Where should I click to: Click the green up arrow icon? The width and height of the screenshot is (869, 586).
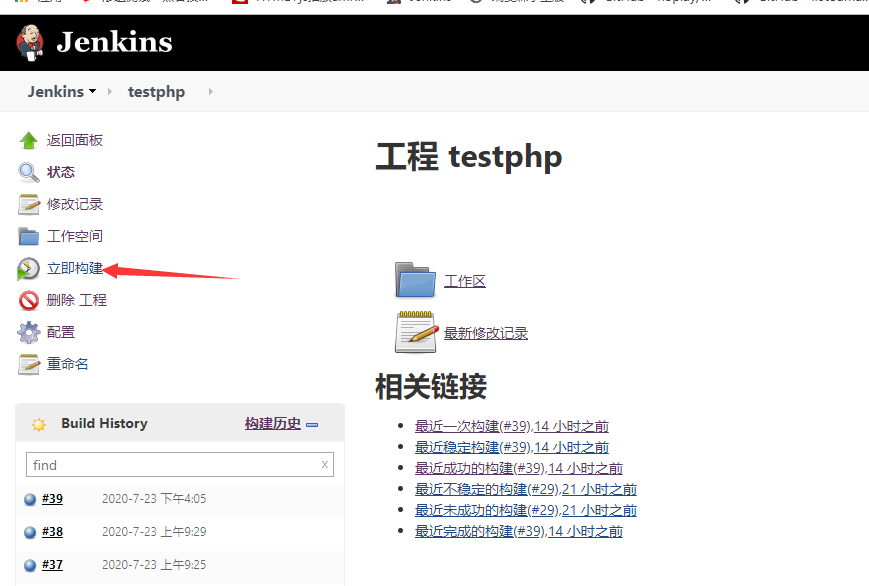click(x=28, y=140)
